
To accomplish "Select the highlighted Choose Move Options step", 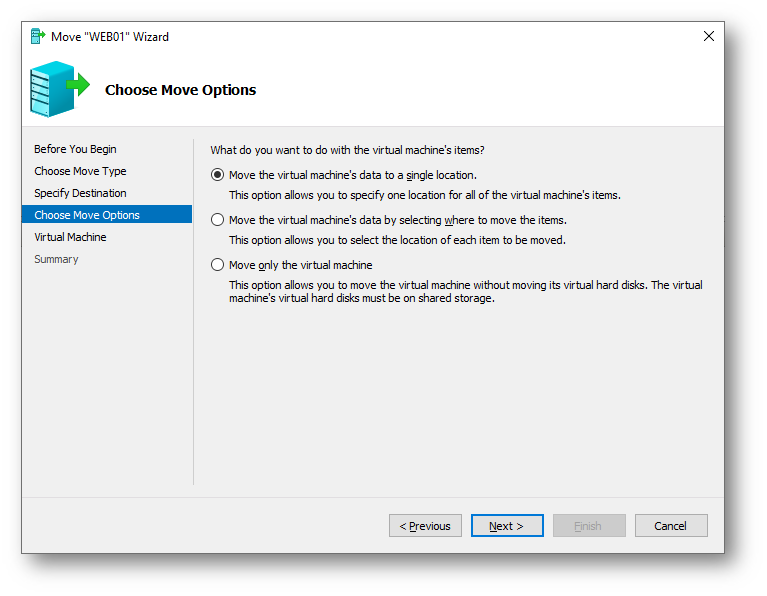I will tap(87, 215).
